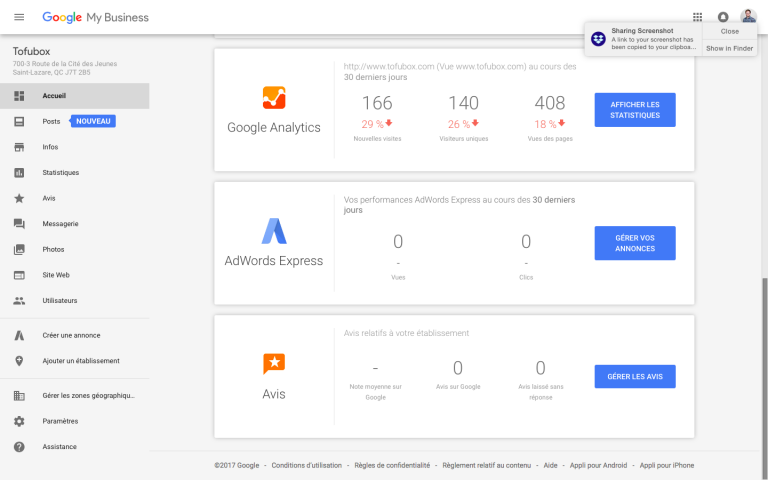Screen dimensions: 768x480
Task: Open the hamburger main menu
Action: coord(19,17)
